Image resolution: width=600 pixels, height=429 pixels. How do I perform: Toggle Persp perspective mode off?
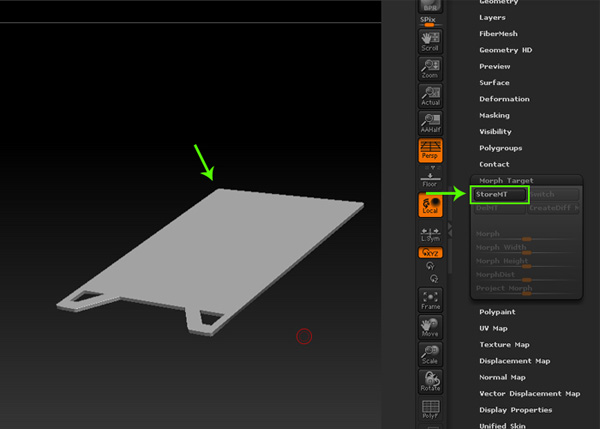click(x=430, y=151)
